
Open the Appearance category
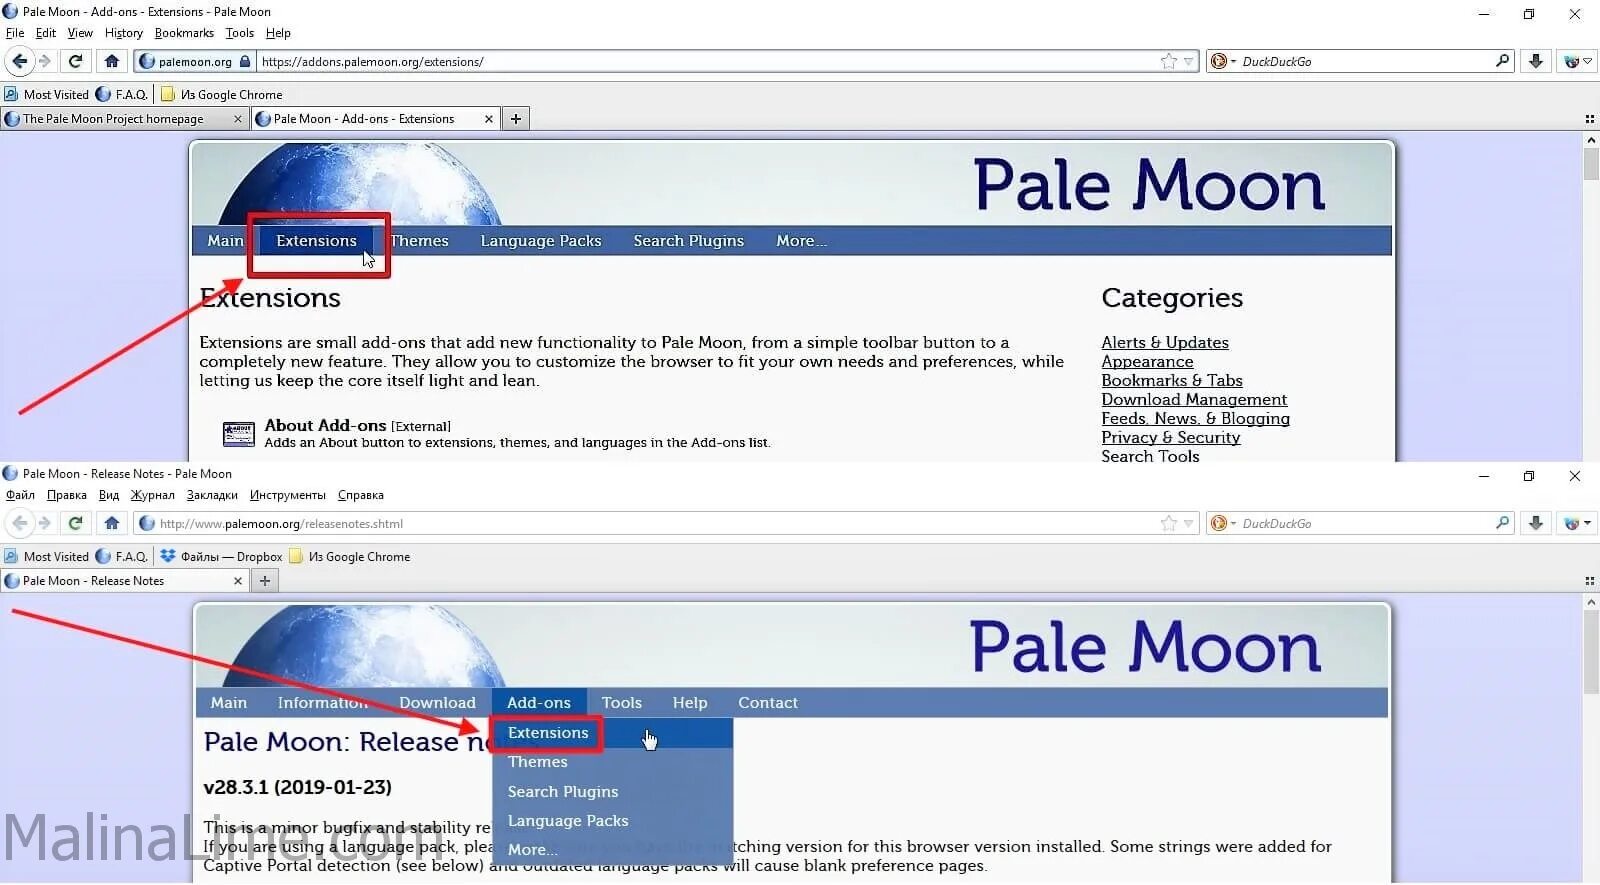[1147, 362]
